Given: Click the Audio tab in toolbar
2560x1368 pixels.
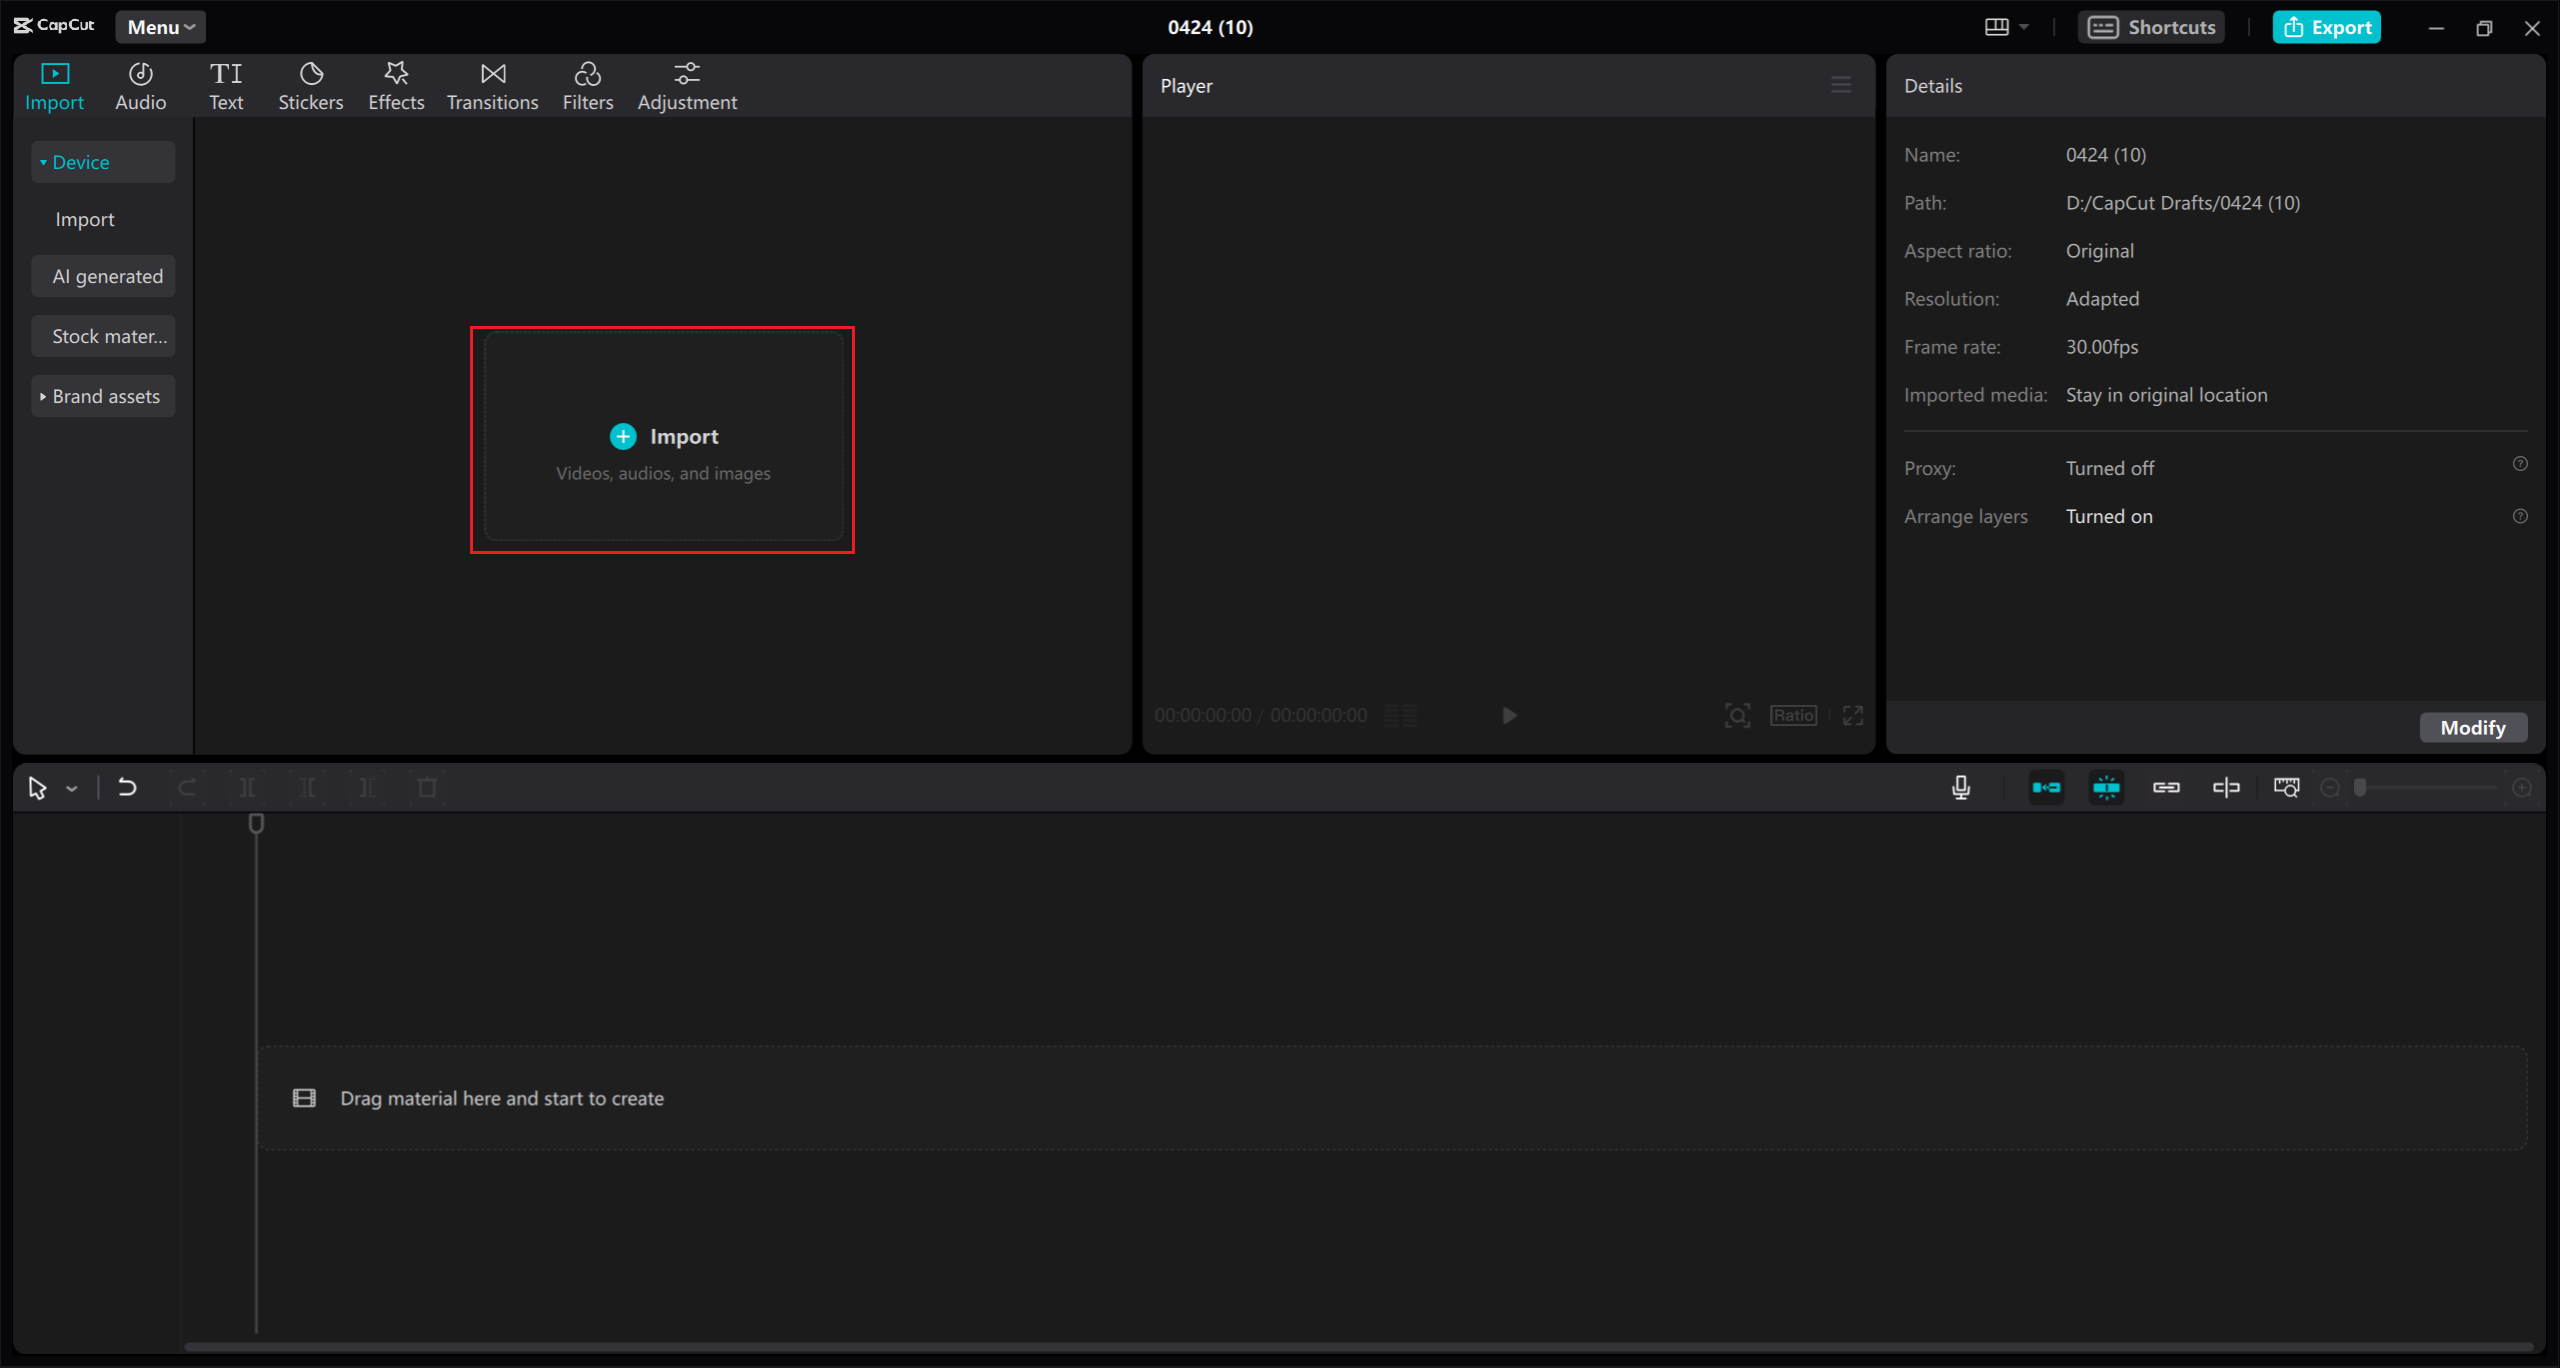Looking at the screenshot, I should 139,85.
